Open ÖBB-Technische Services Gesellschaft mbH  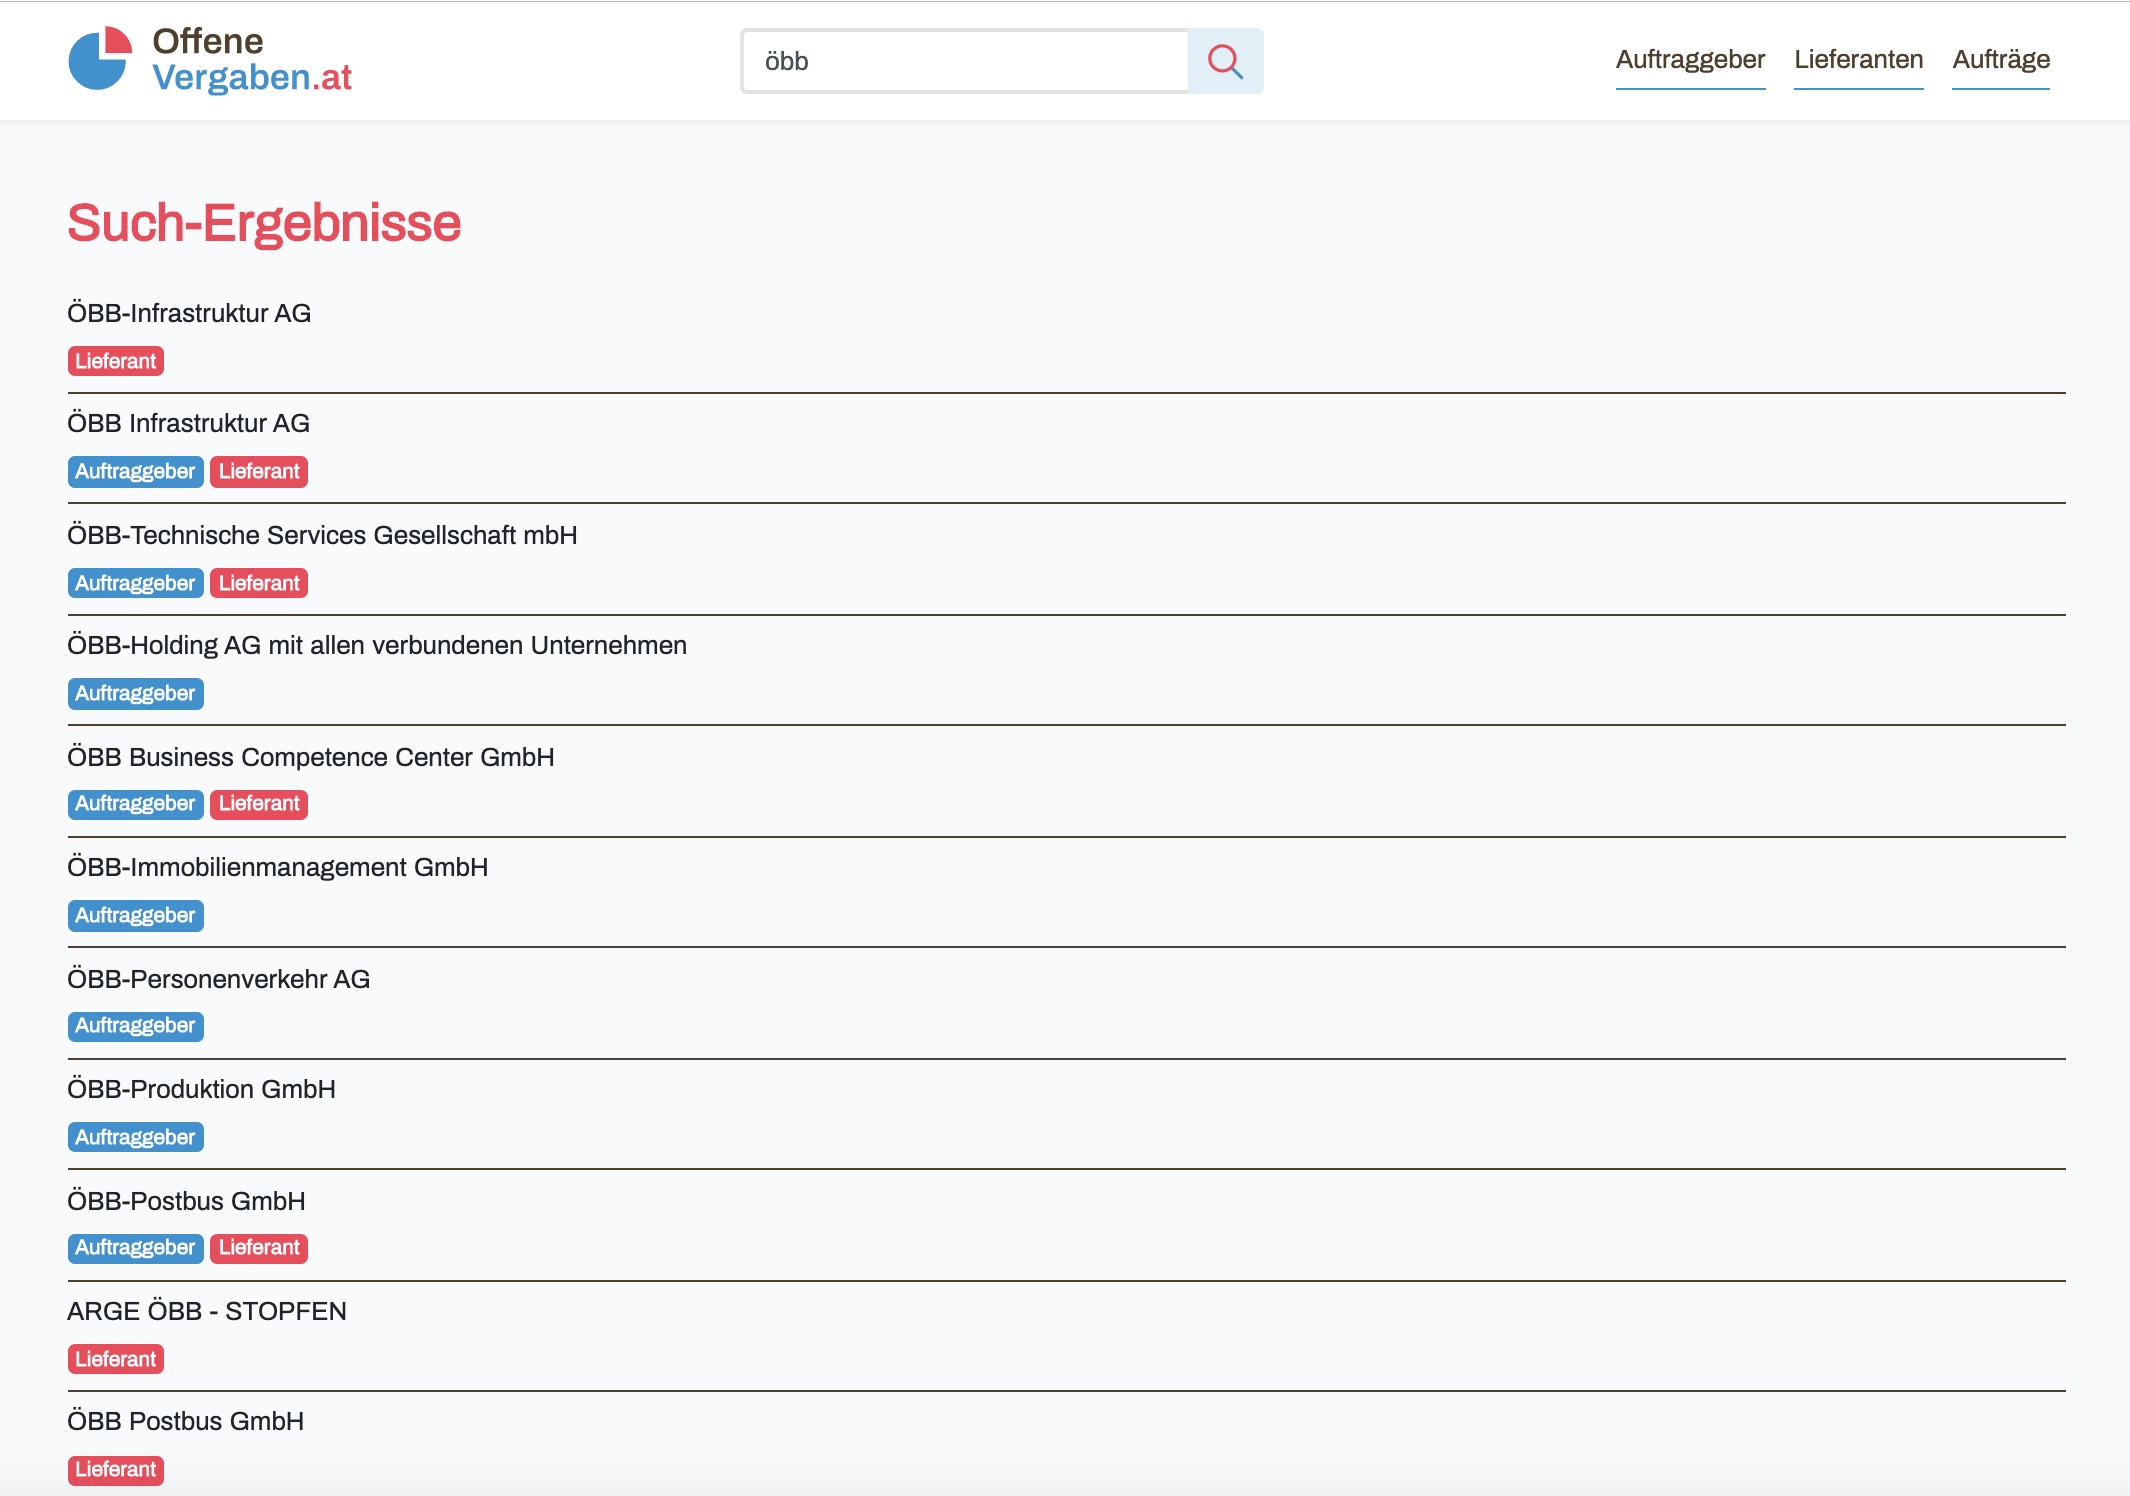pos(322,535)
